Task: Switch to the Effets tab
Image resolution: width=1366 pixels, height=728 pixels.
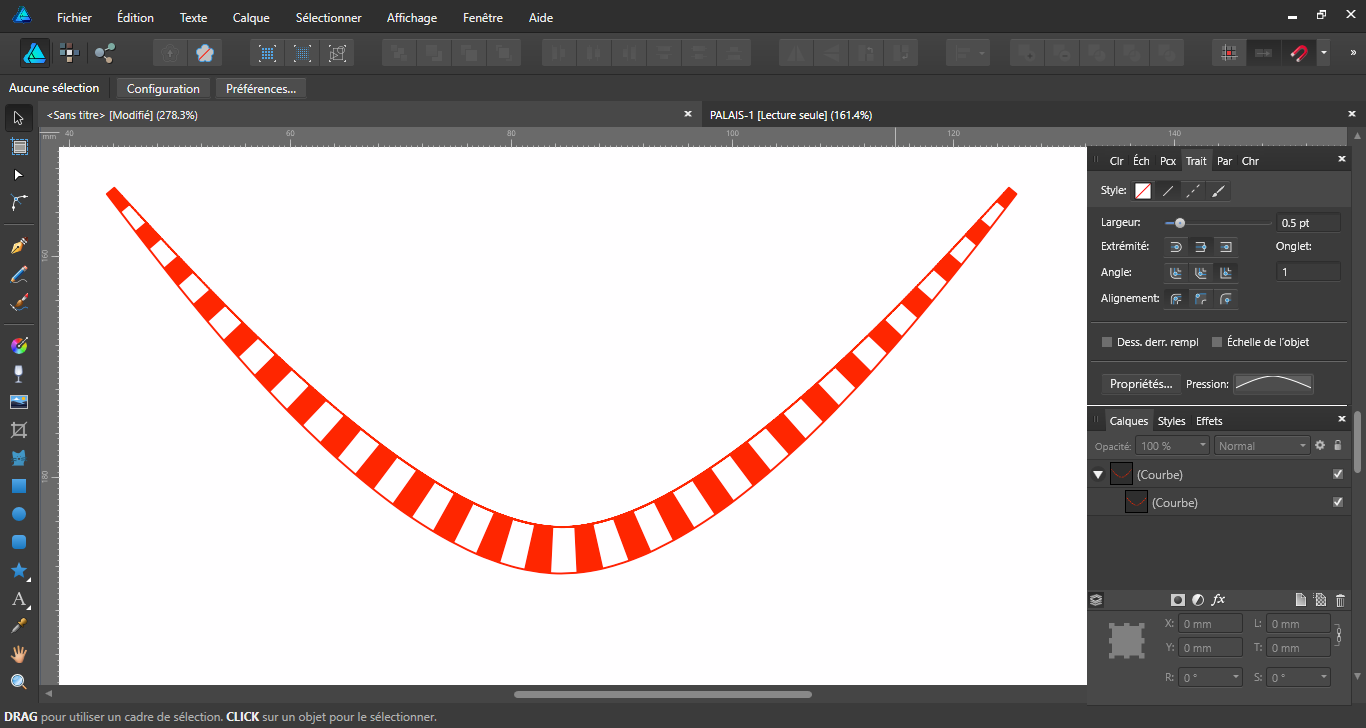Action: 1209,421
